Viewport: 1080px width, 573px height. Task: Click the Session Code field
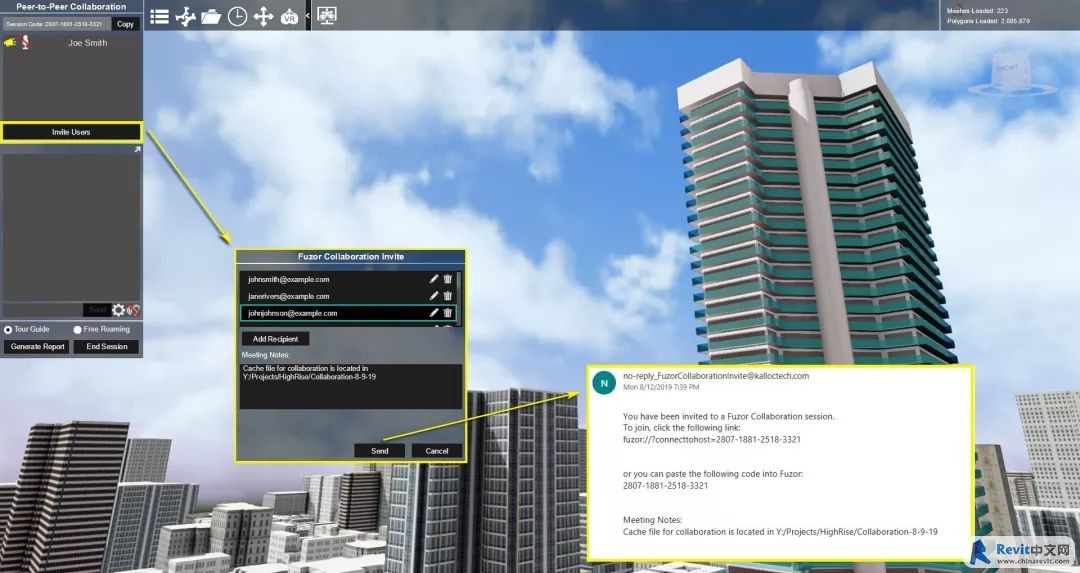coord(56,23)
